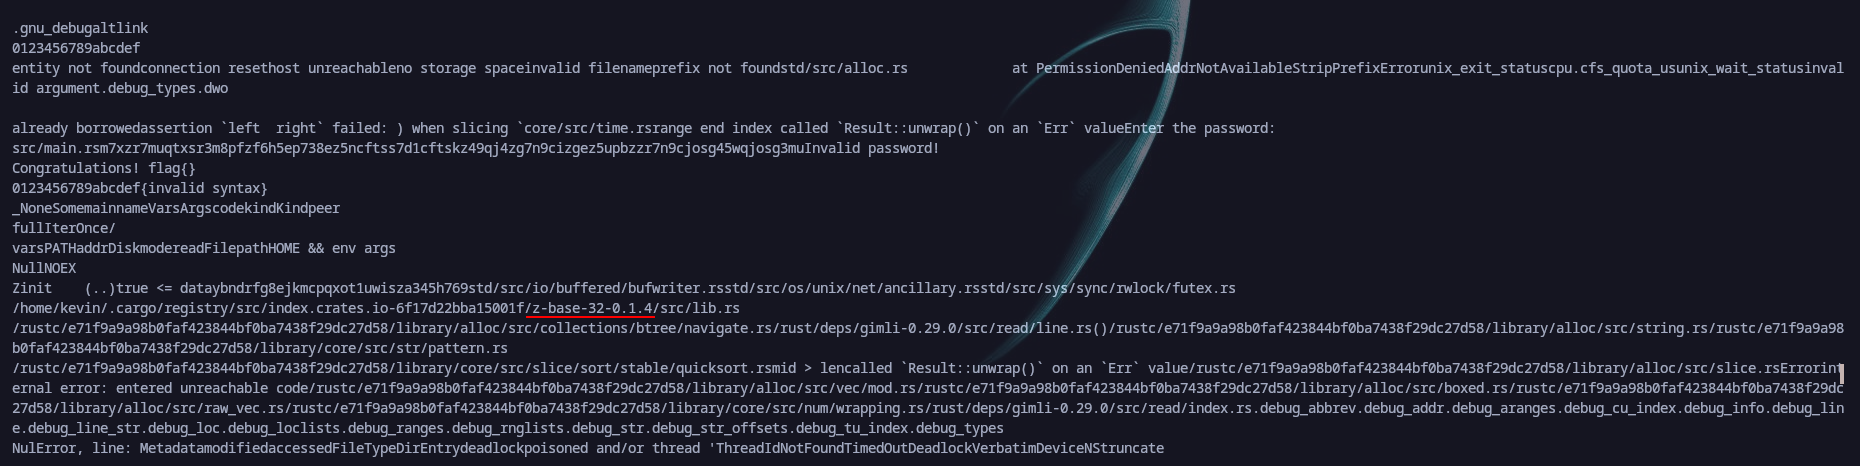The width and height of the screenshot is (1860, 466).
Task: Click the "Zinit" text
Action: [x=32, y=288]
